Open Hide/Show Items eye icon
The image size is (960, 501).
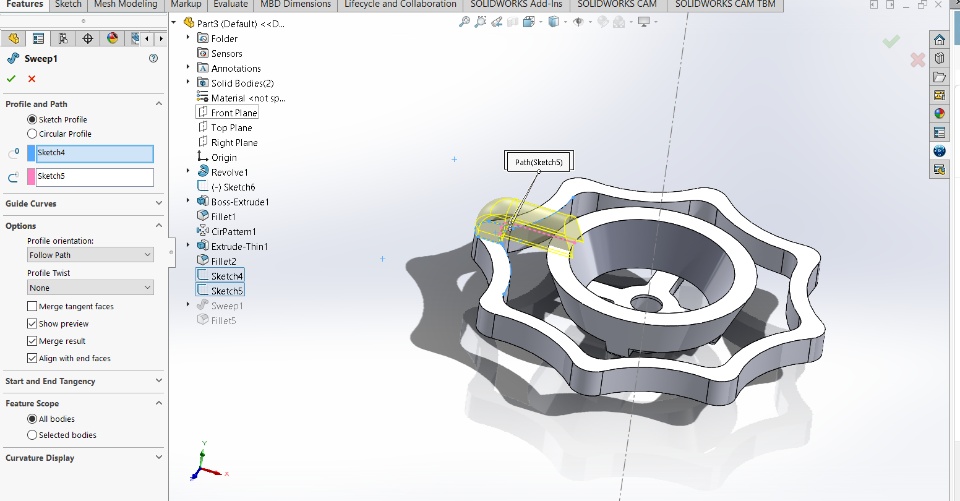click(577, 22)
